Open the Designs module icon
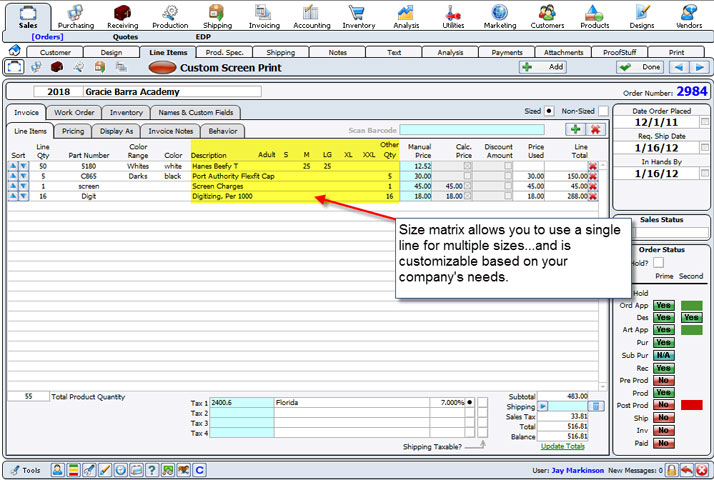714x480 pixels. pyautogui.click(x=642, y=17)
